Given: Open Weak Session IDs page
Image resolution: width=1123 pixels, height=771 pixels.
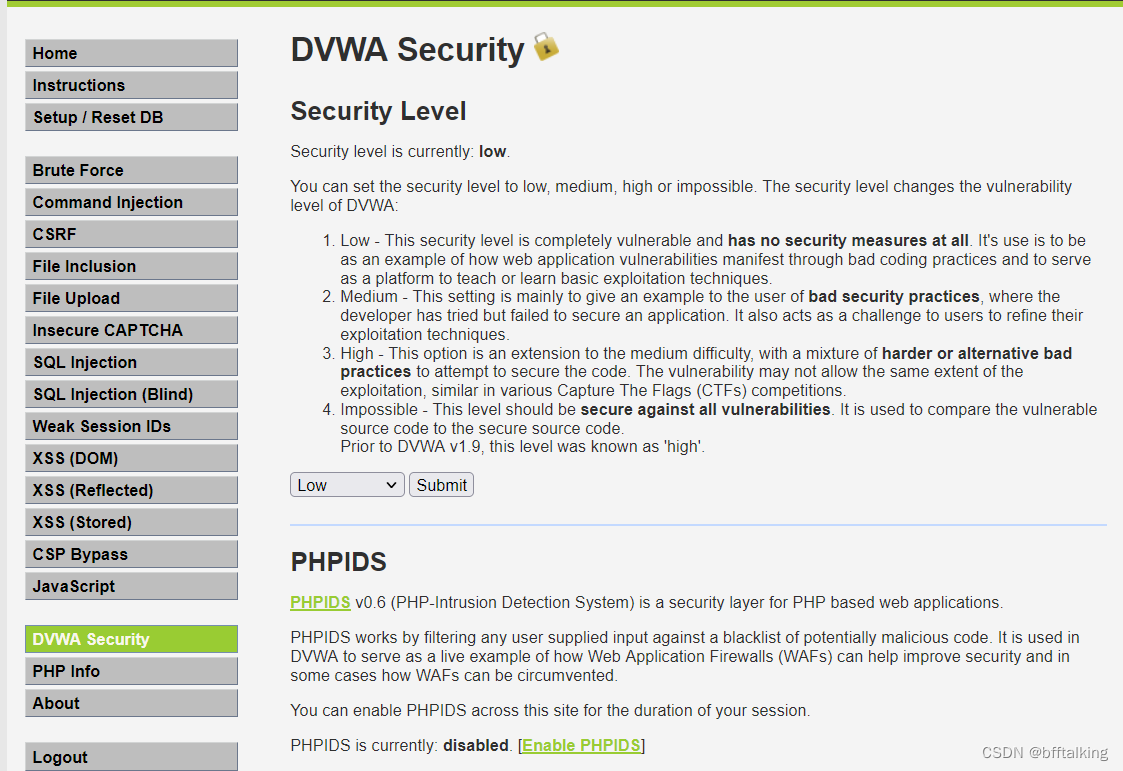Looking at the screenshot, I should tap(131, 426).
